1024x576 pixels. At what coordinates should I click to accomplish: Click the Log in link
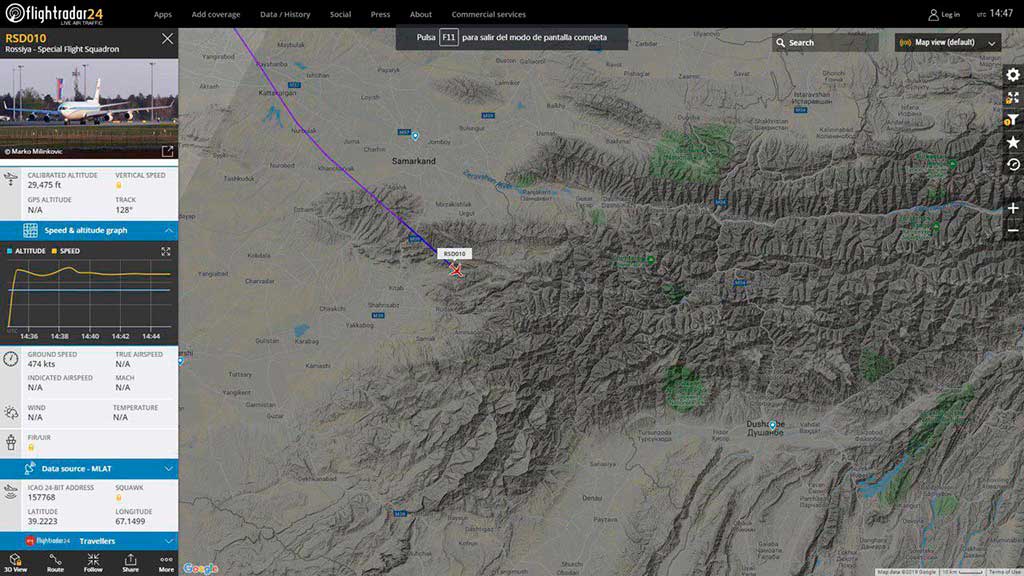tap(950, 14)
